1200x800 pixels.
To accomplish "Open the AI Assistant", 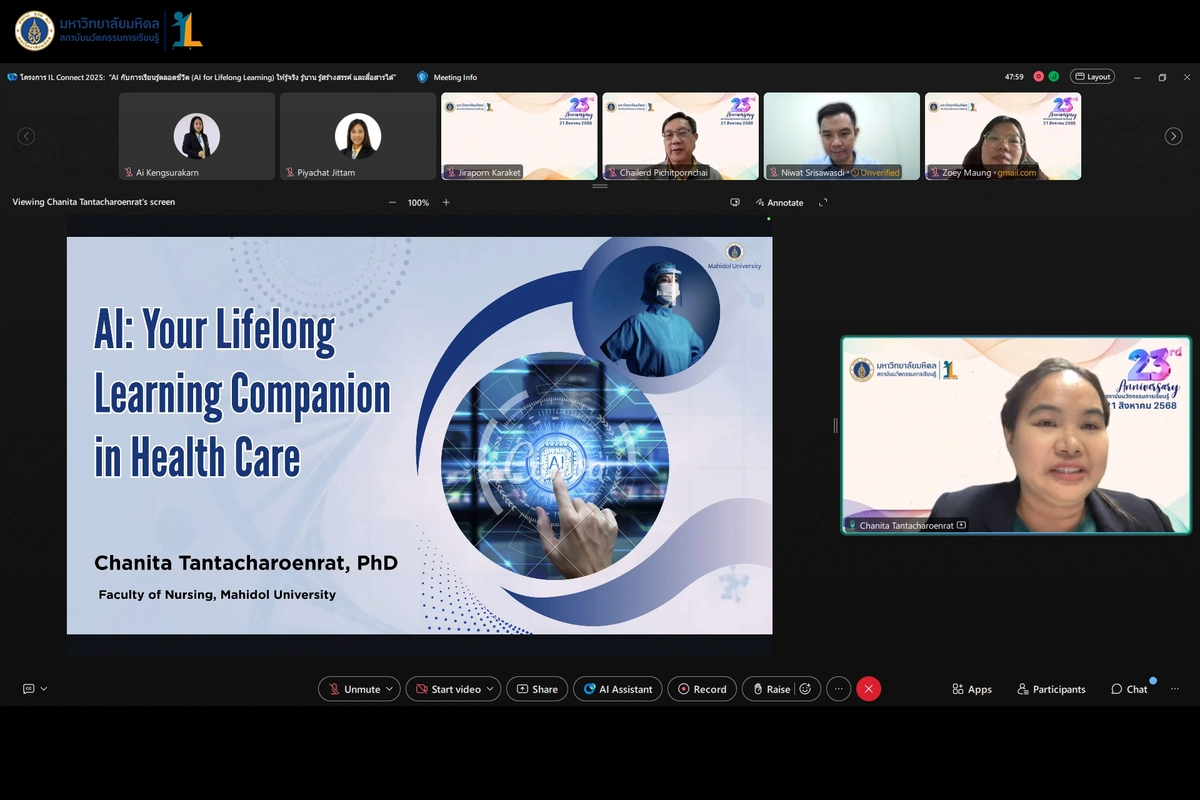I will click(x=617, y=689).
